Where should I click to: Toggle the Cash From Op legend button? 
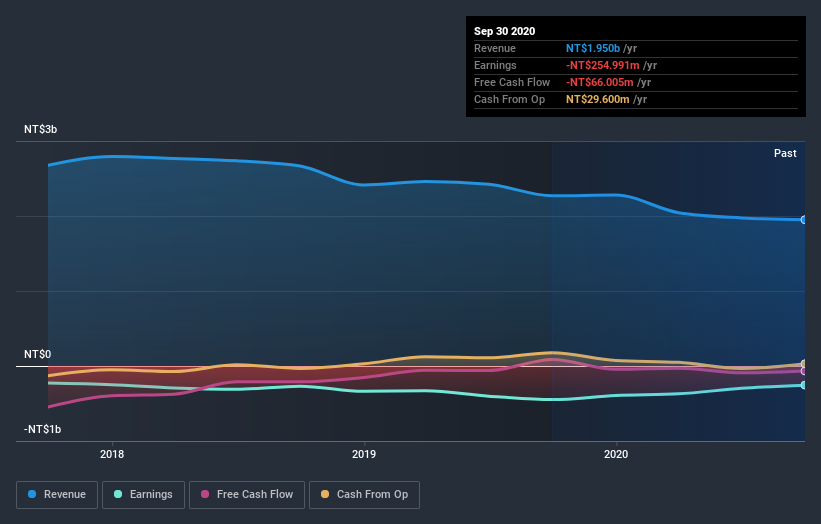coord(364,495)
